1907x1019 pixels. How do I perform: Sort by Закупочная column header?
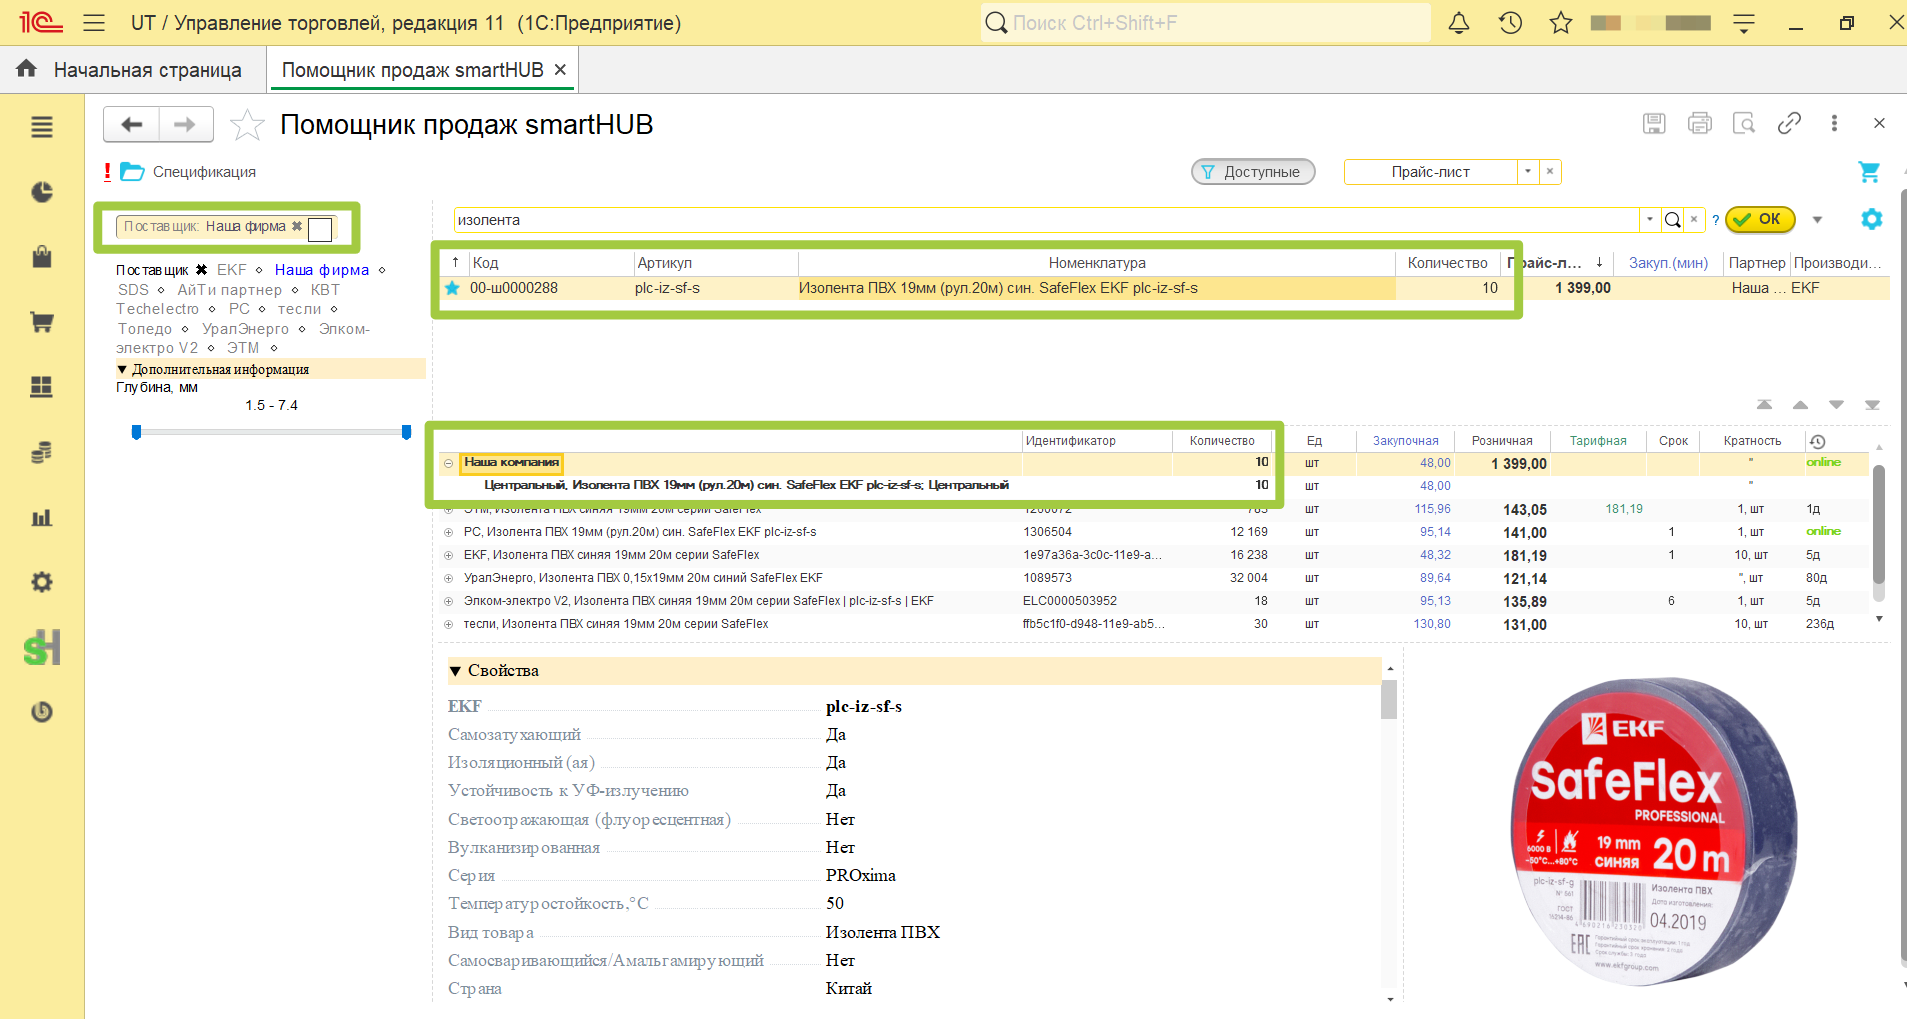1405,441
